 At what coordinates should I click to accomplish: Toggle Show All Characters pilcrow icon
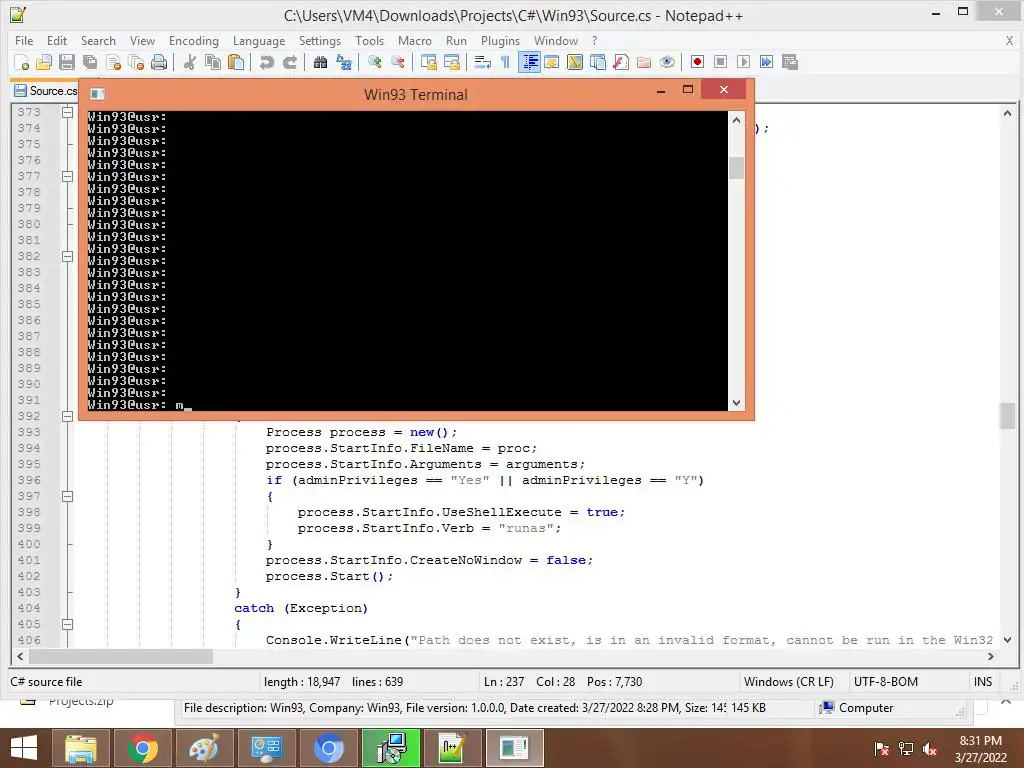click(x=505, y=62)
